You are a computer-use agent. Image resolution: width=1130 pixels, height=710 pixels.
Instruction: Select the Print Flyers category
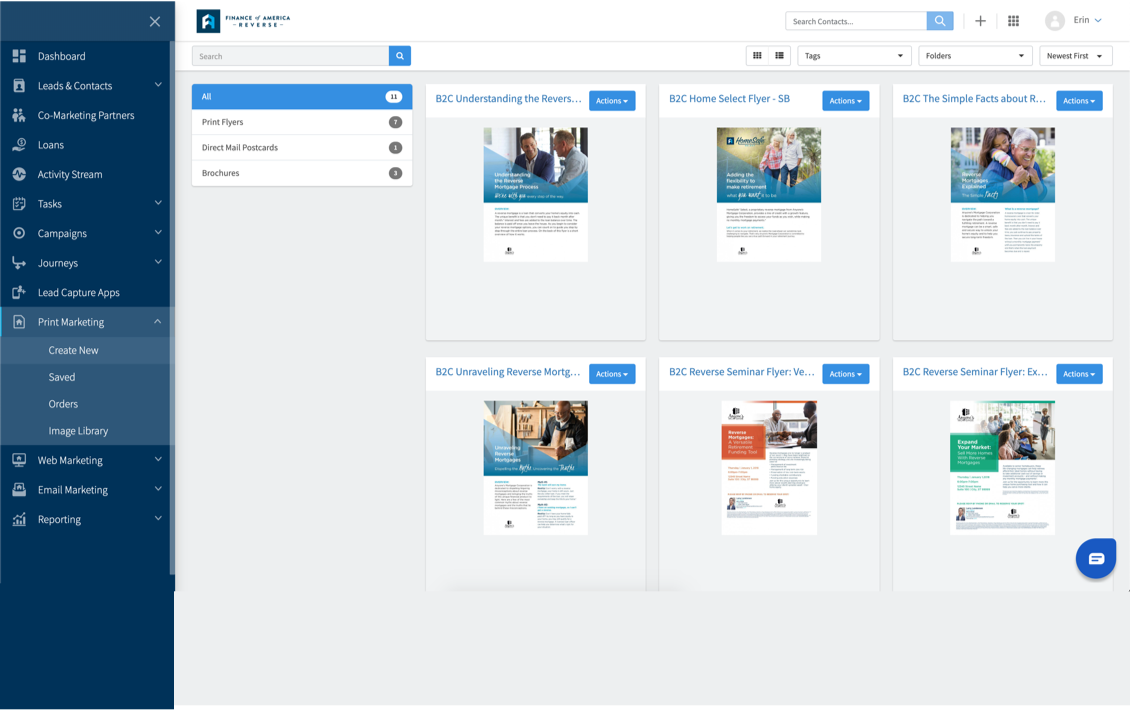pyautogui.click(x=301, y=122)
